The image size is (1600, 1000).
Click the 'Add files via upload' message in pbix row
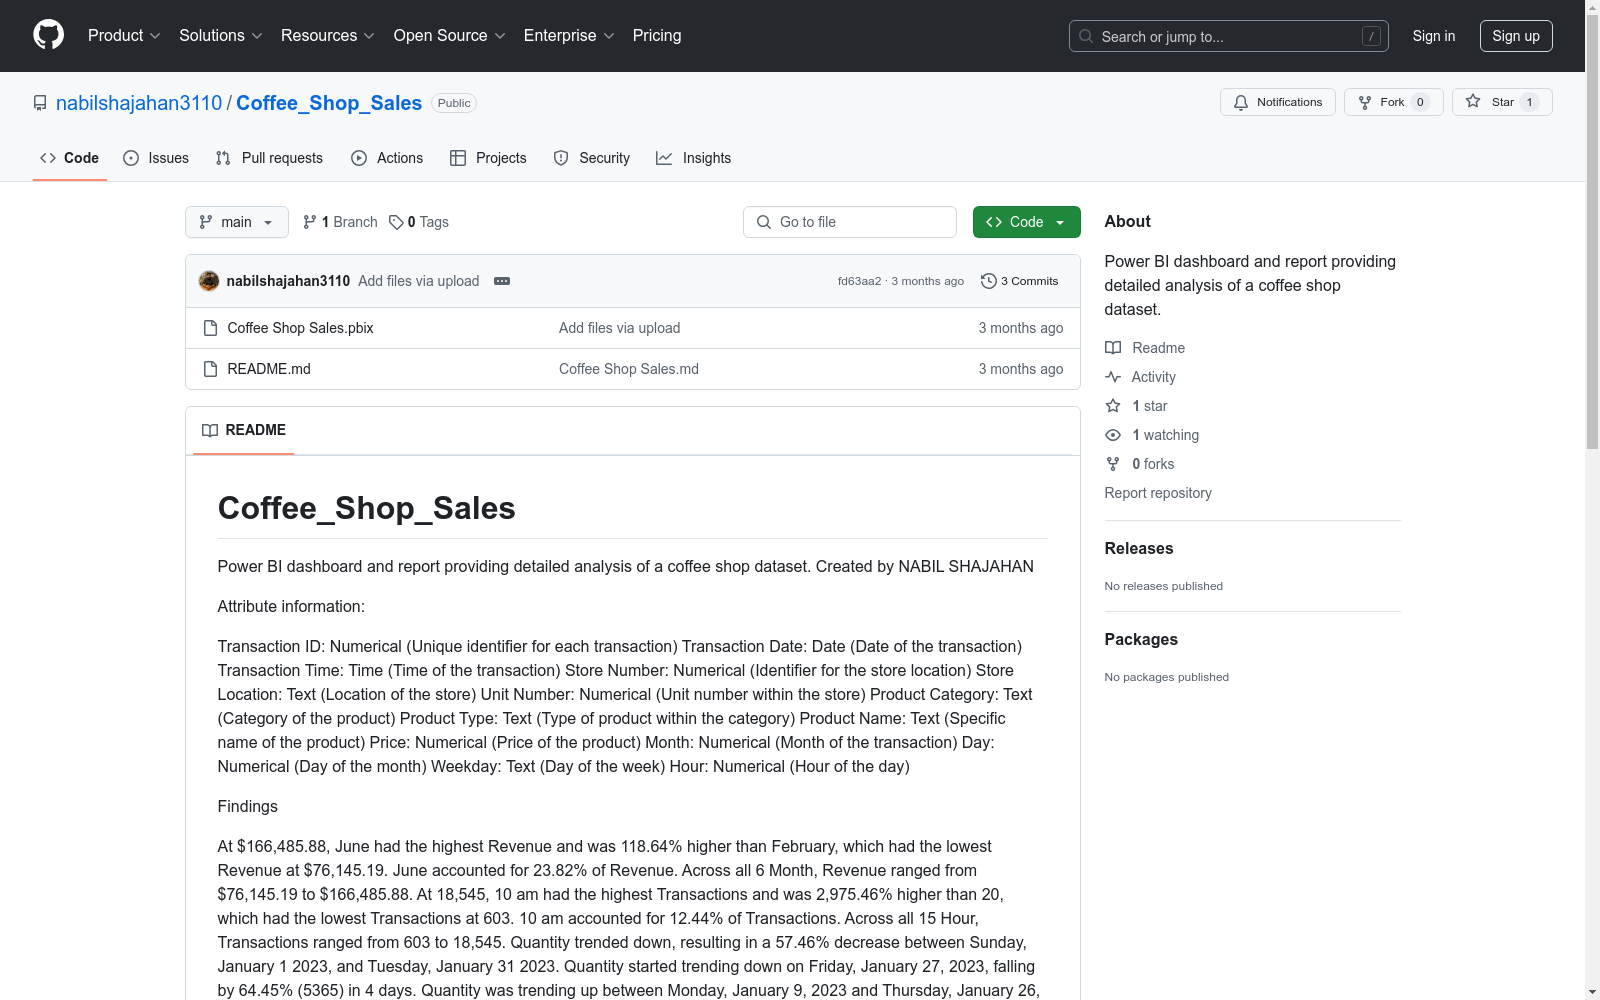[x=619, y=328]
